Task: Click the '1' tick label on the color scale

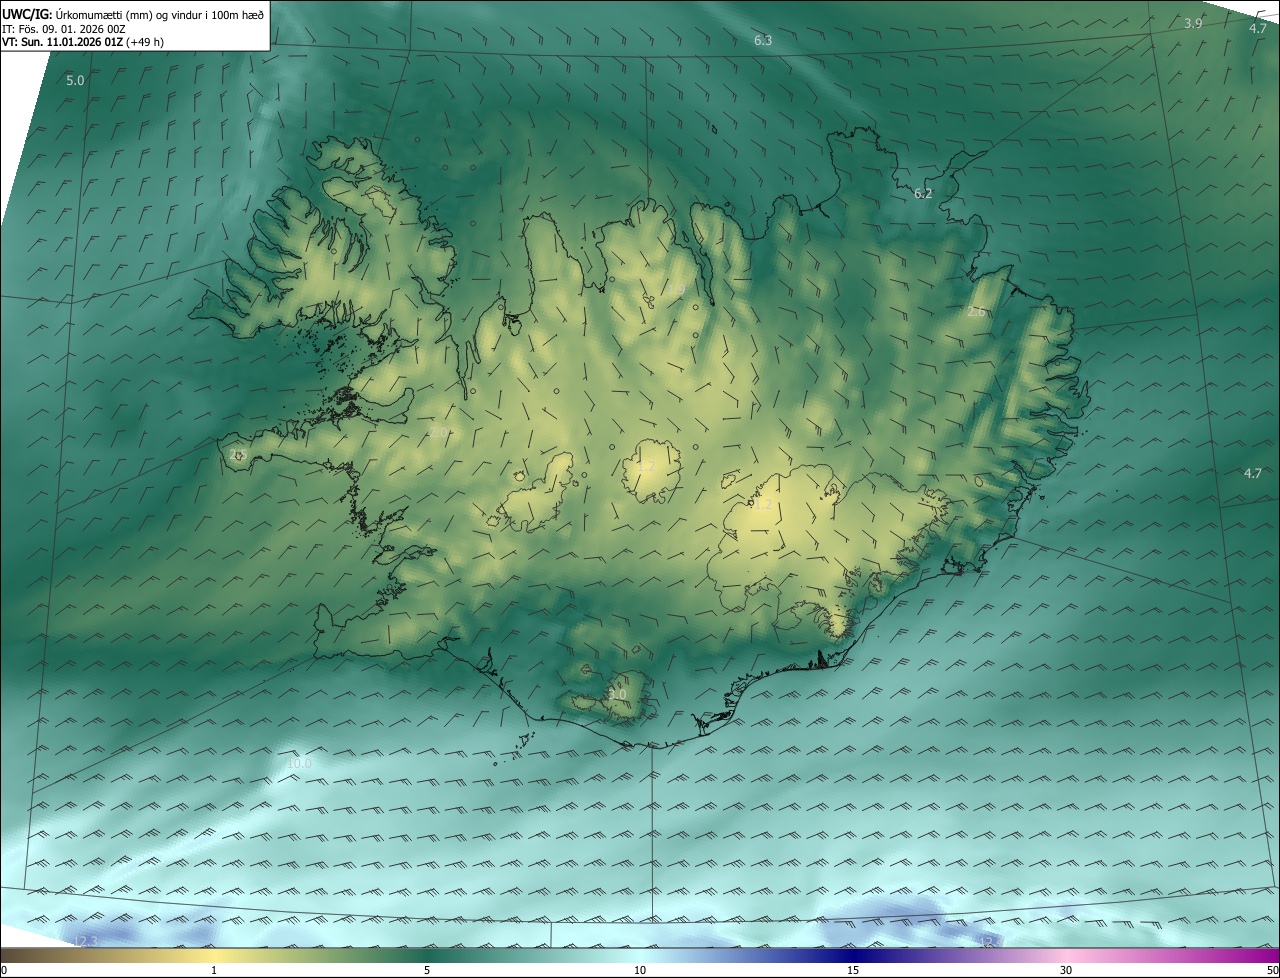Action: pos(214,970)
